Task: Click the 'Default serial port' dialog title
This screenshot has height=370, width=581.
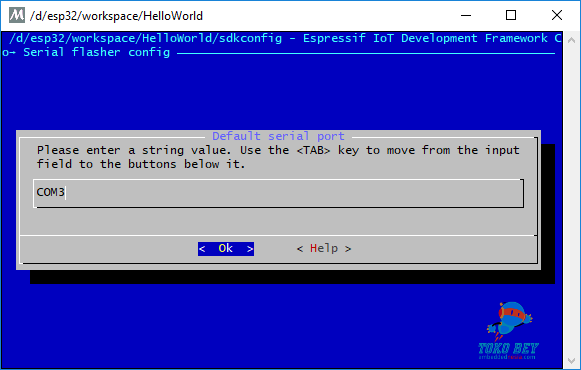Action: tap(278, 136)
